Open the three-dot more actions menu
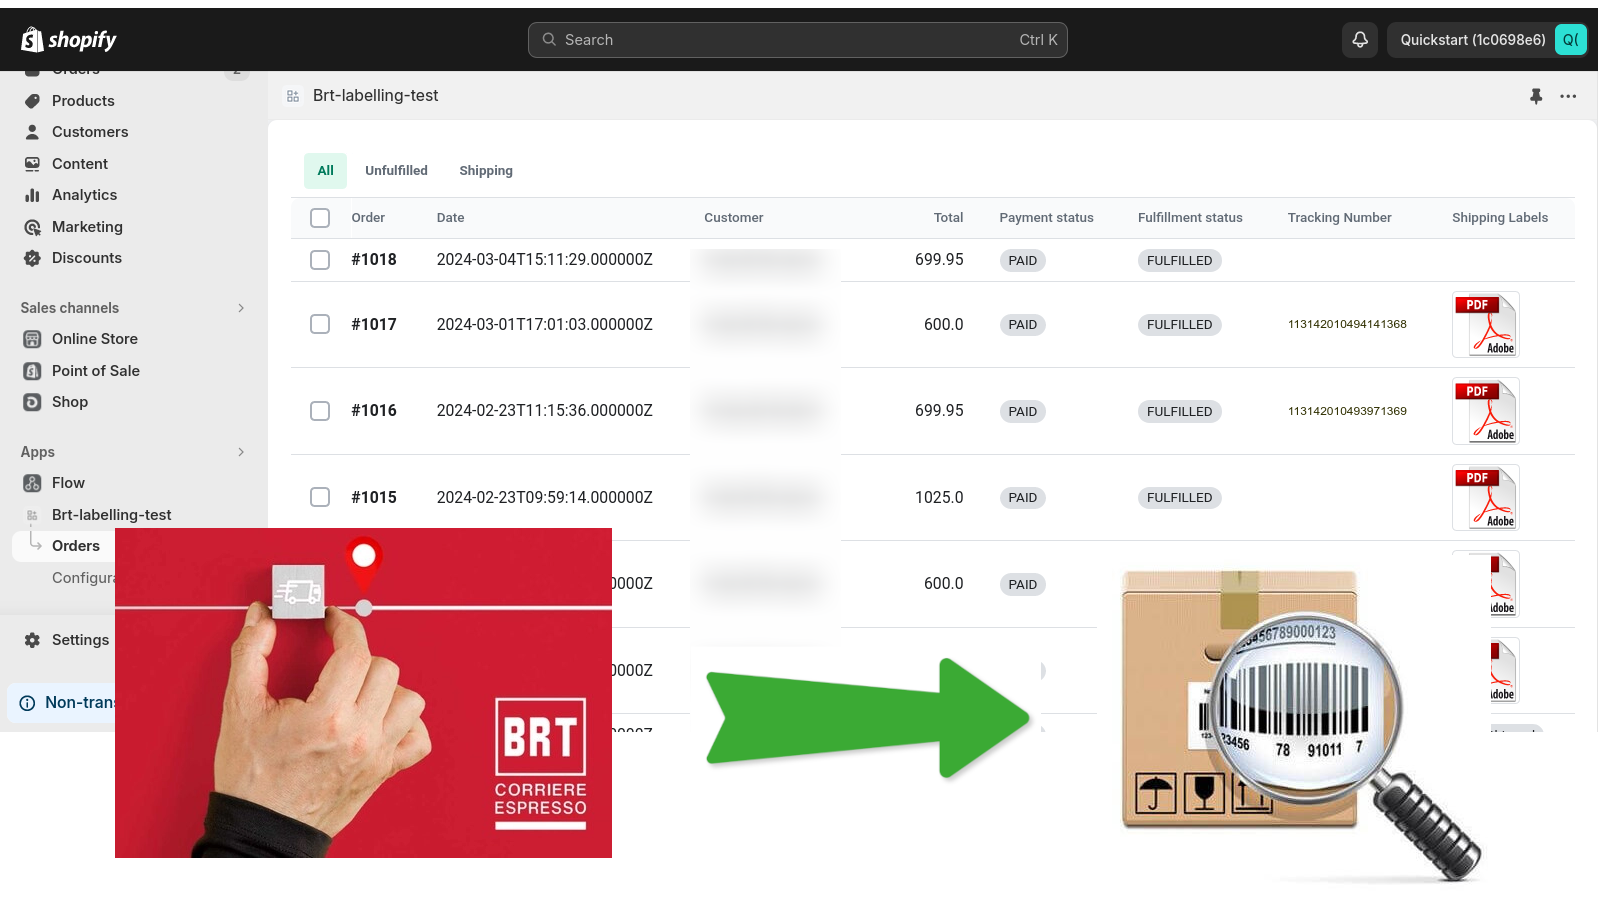This screenshot has width=1600, height=900. click(1568, 96)
